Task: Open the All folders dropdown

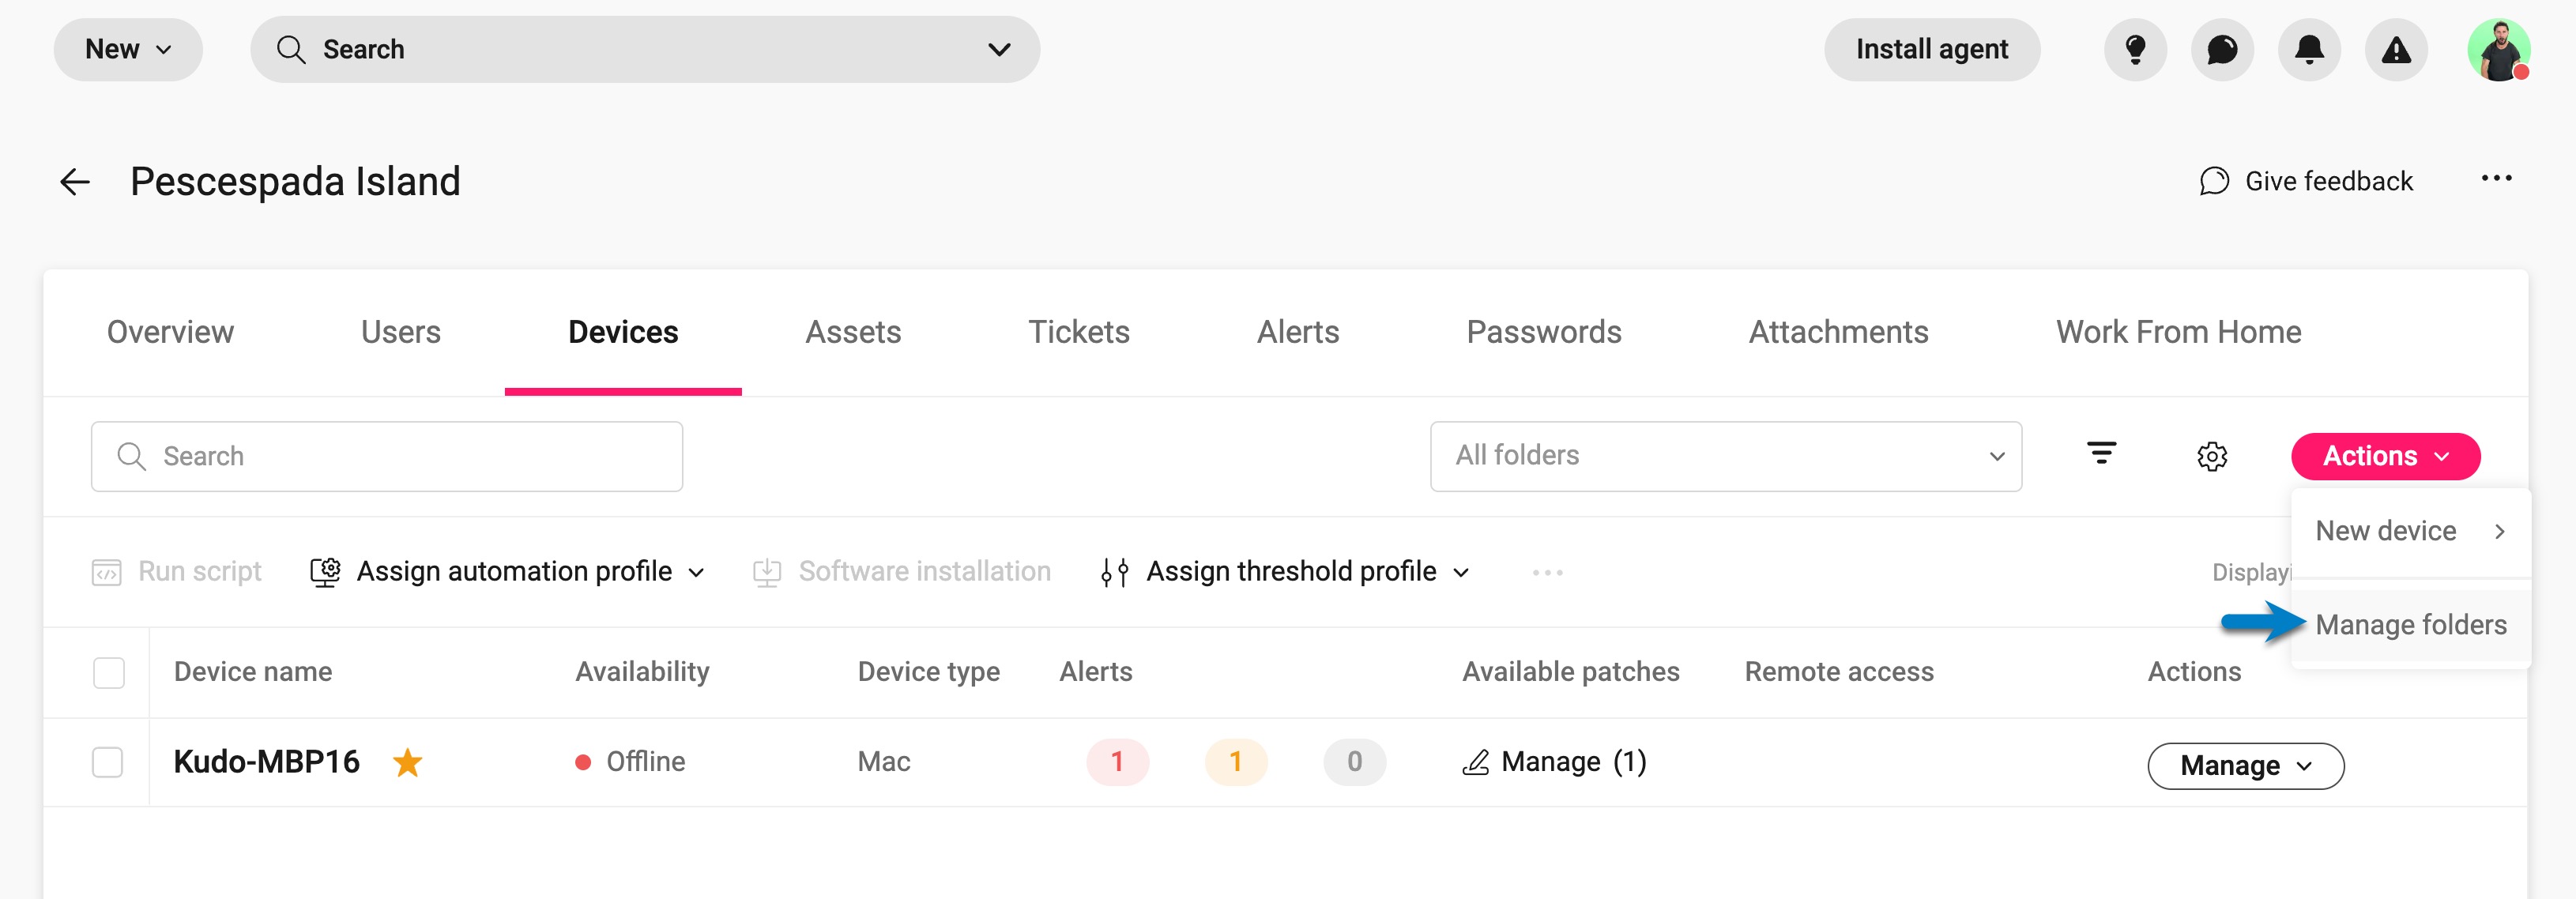Action: pyautogui.click(x=1725, y=456)
